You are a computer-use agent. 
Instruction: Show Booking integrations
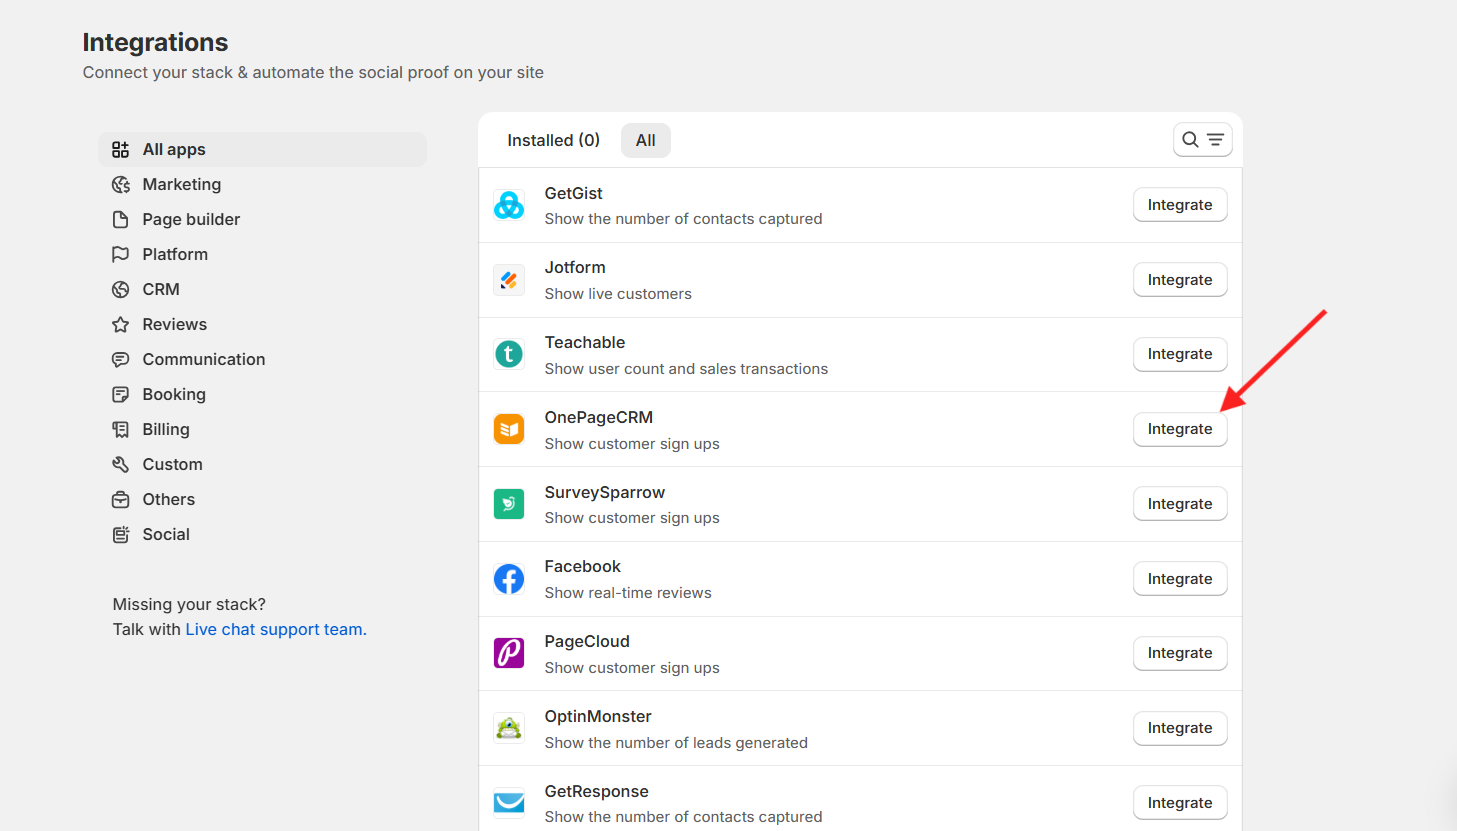coord(263,395)
